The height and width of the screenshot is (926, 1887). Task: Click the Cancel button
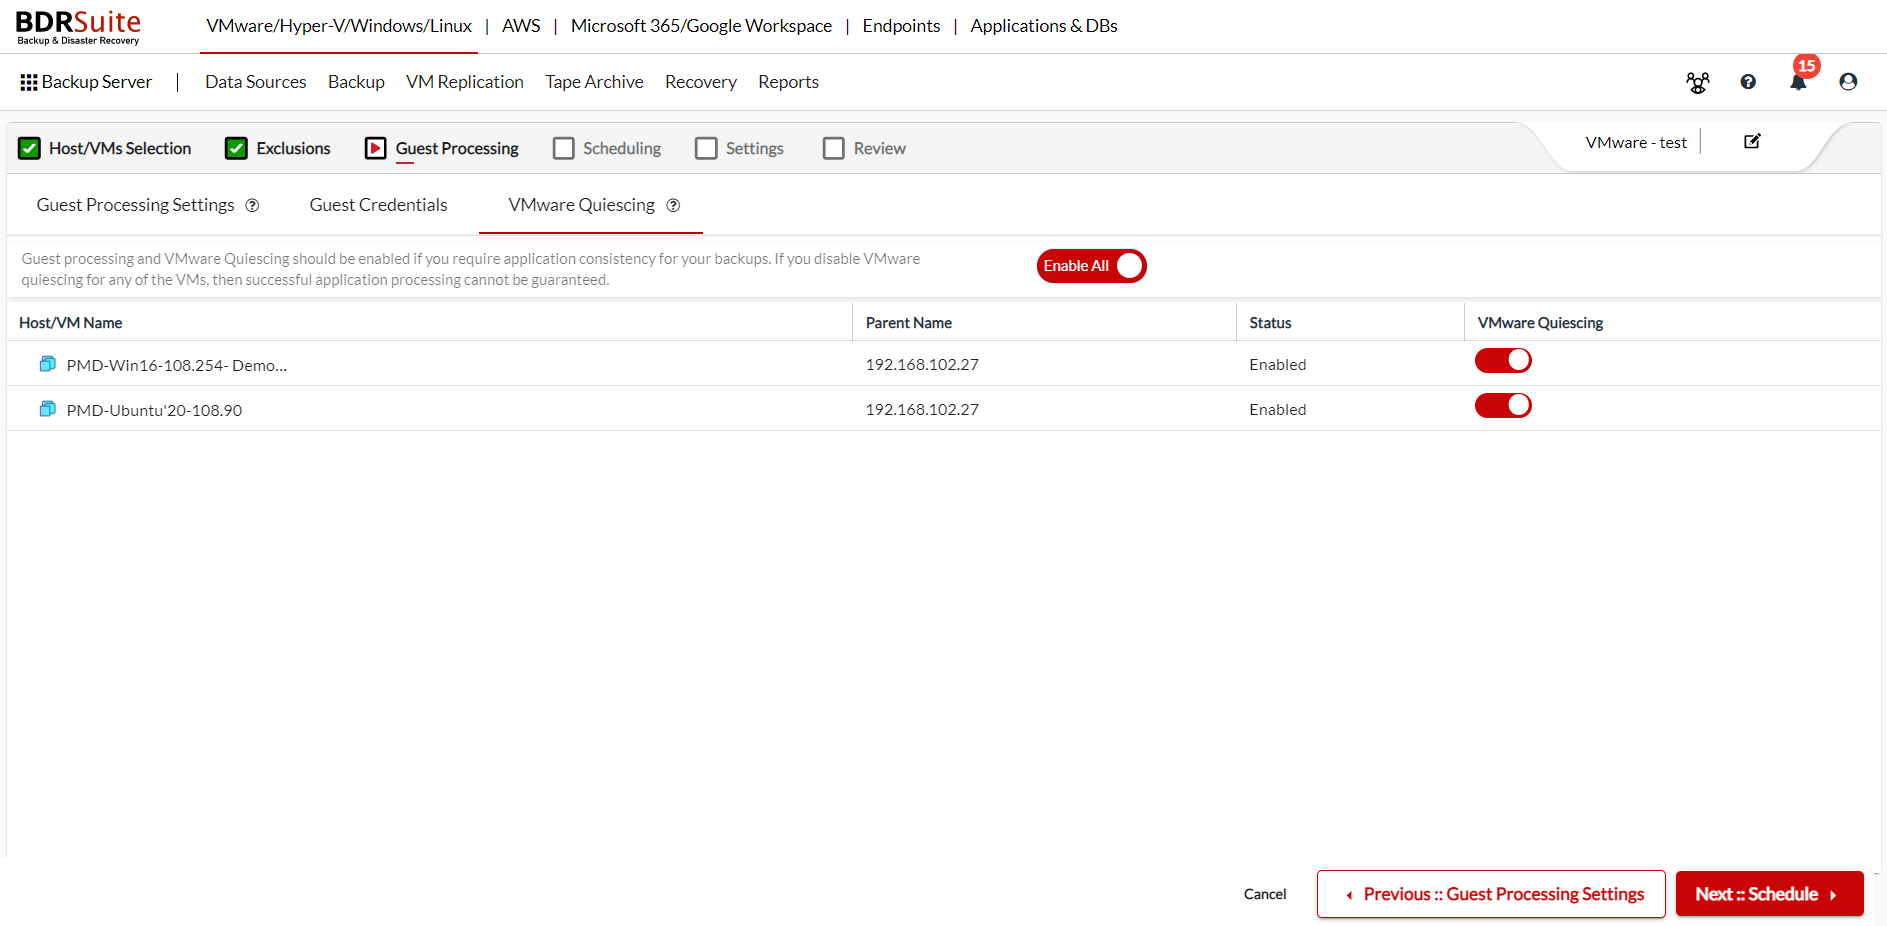[x=1265, y=894]
